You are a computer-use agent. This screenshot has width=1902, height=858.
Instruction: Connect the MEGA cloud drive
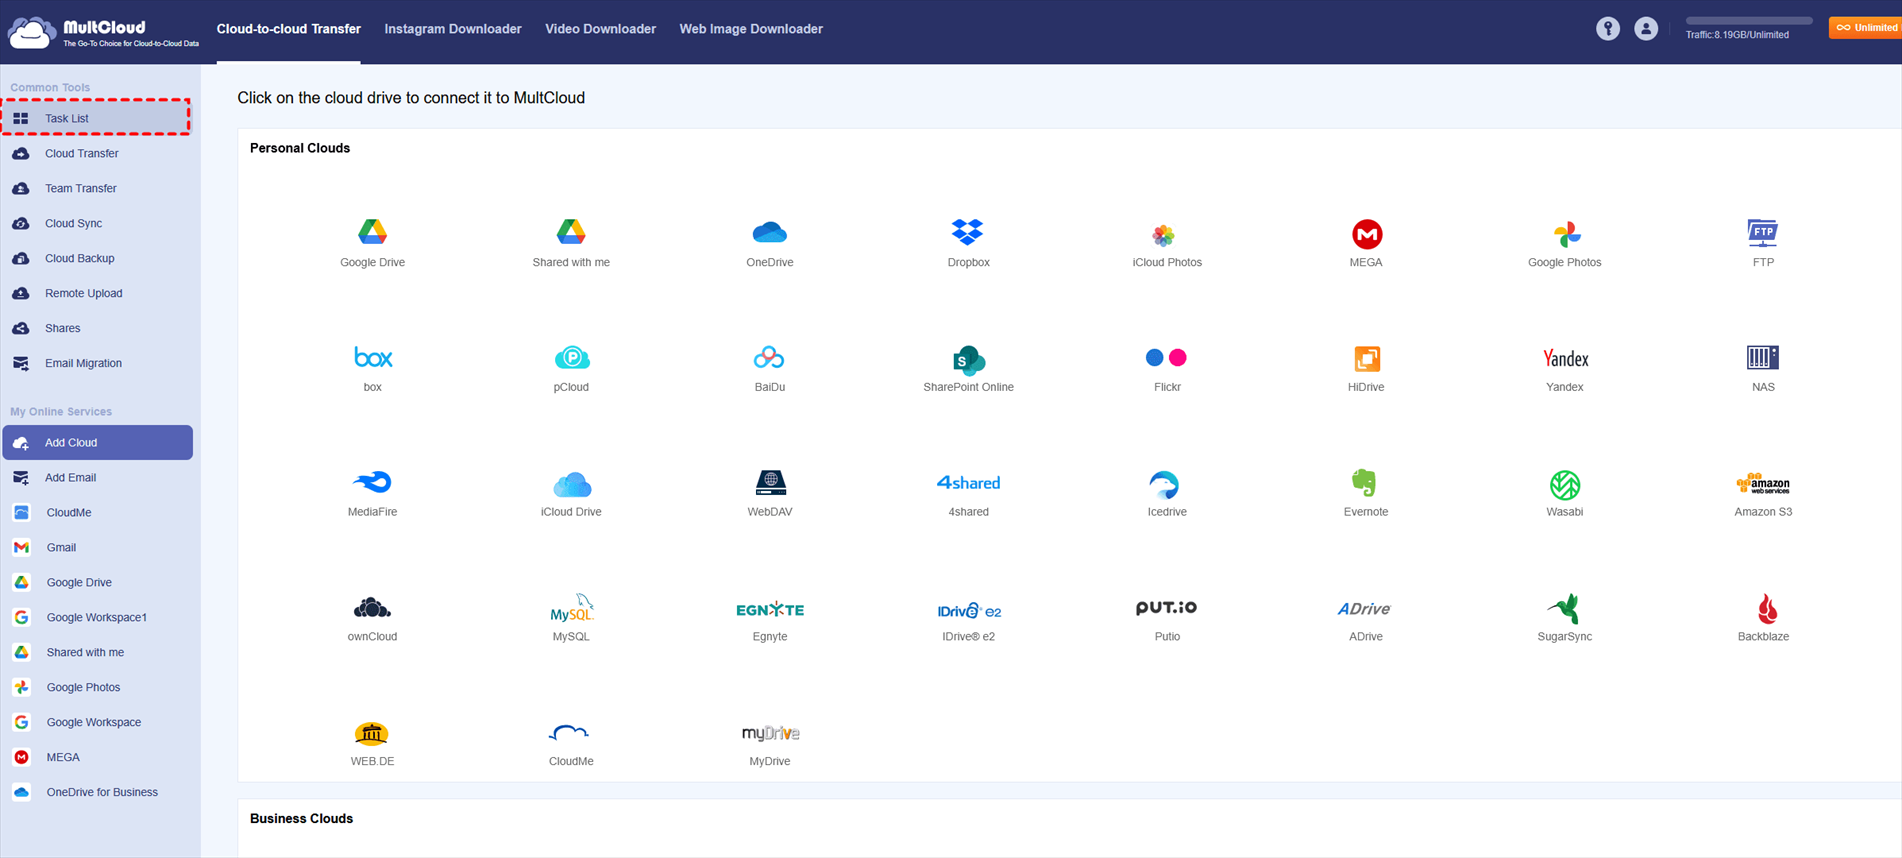point(1365,235)
